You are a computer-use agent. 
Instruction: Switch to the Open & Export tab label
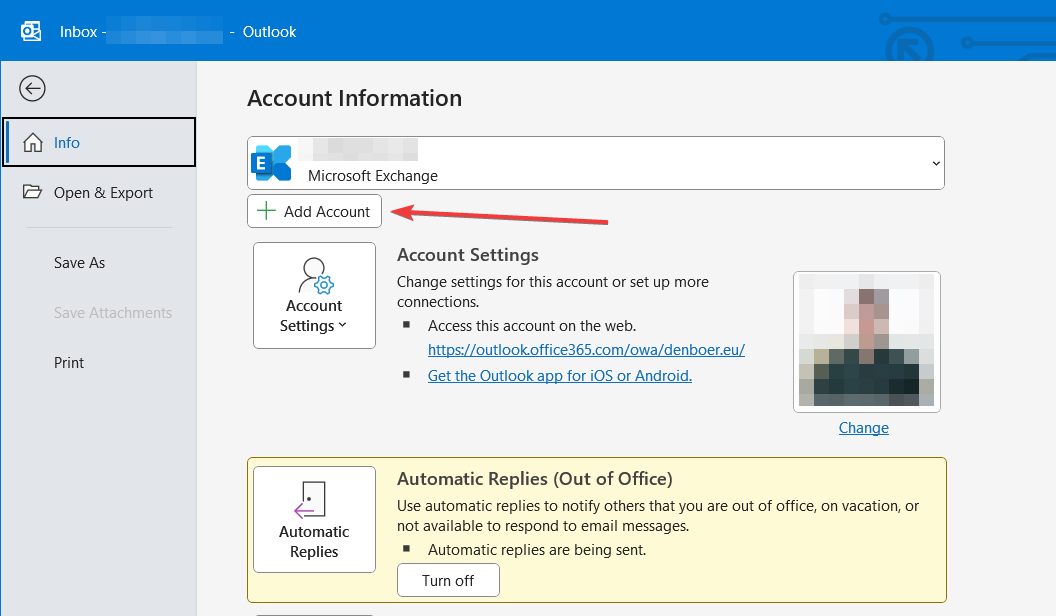point(103,193)
